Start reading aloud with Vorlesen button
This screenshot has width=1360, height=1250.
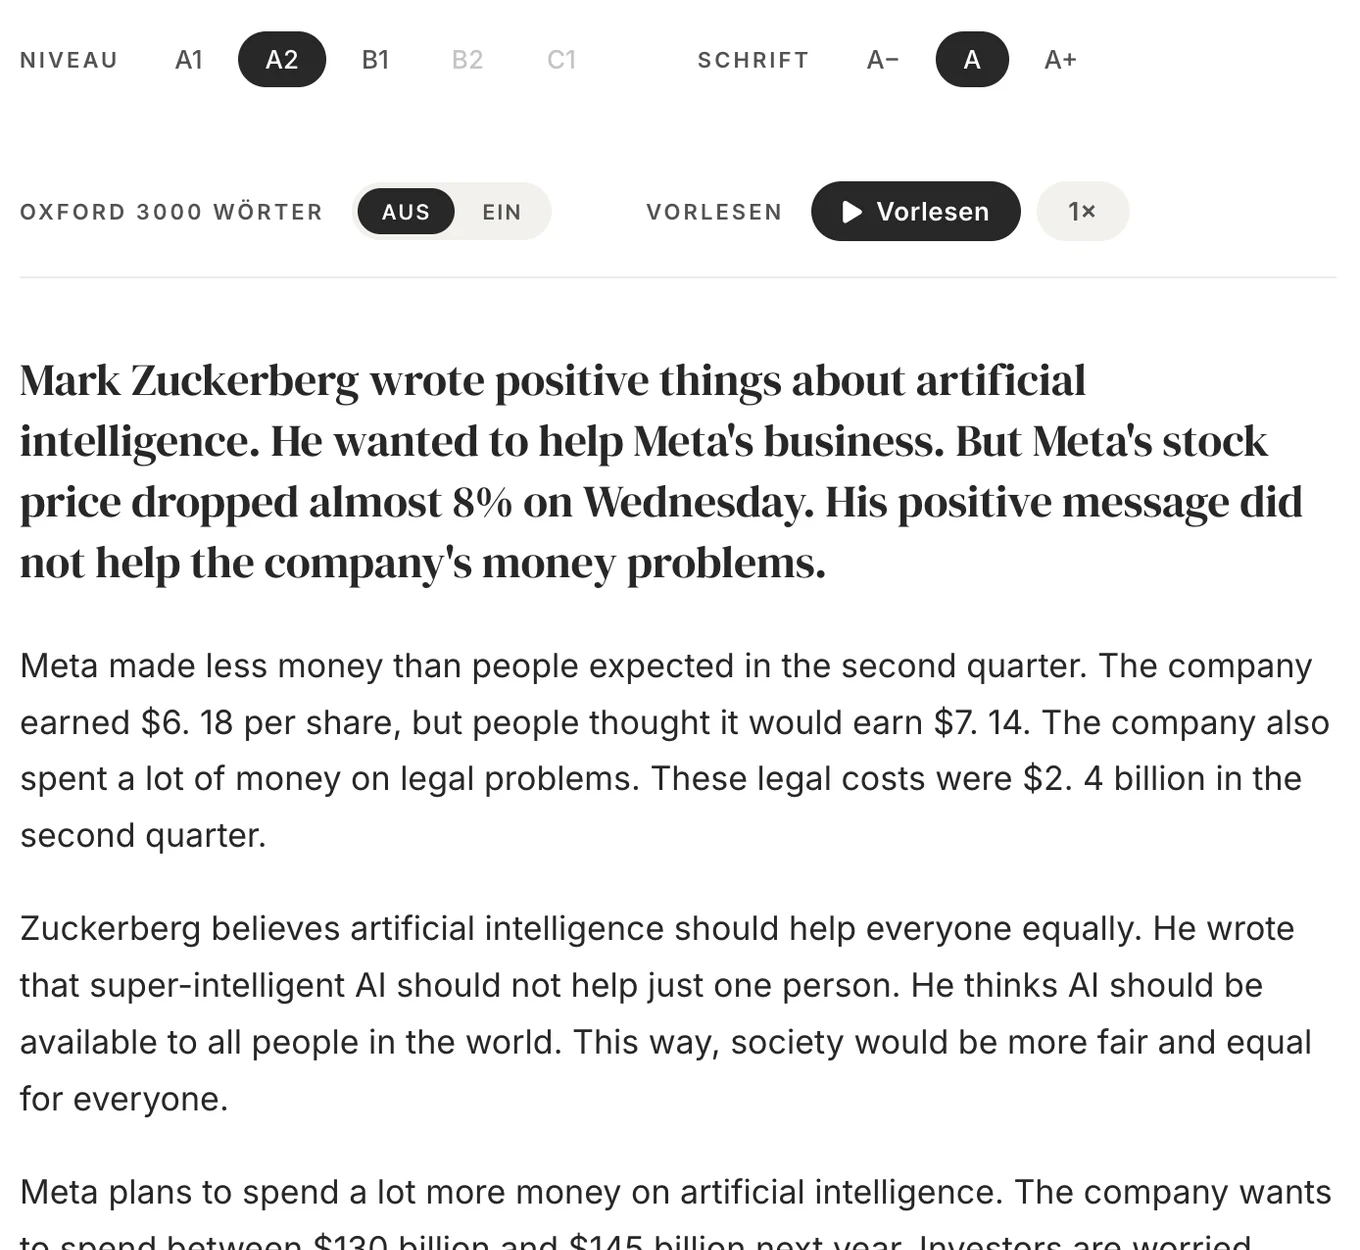(x=916, y=211)
